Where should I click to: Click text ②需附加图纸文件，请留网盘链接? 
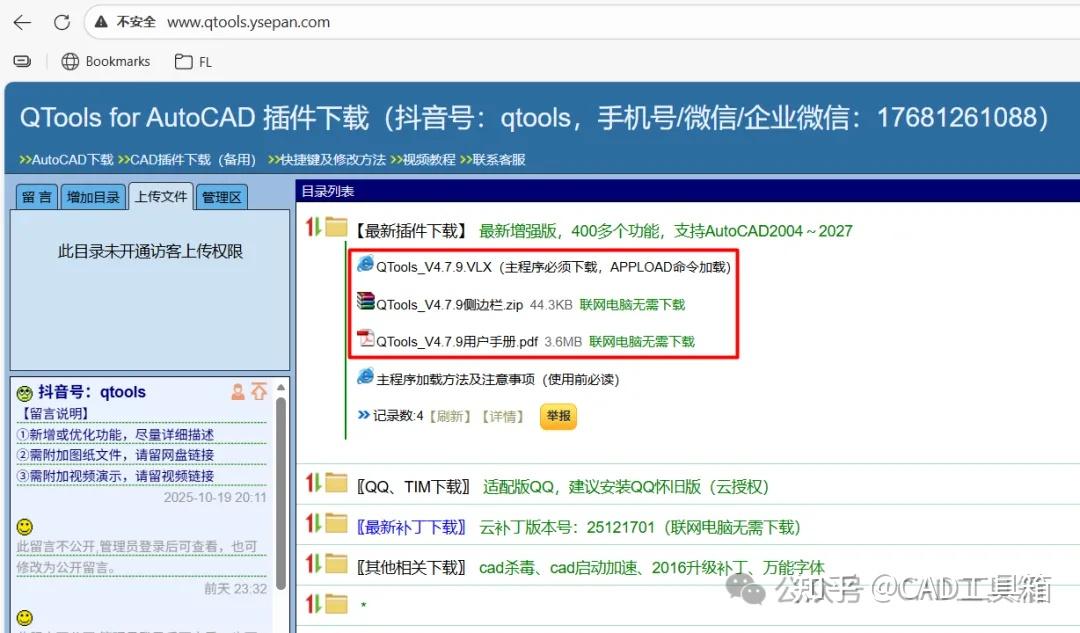(115, 455)
